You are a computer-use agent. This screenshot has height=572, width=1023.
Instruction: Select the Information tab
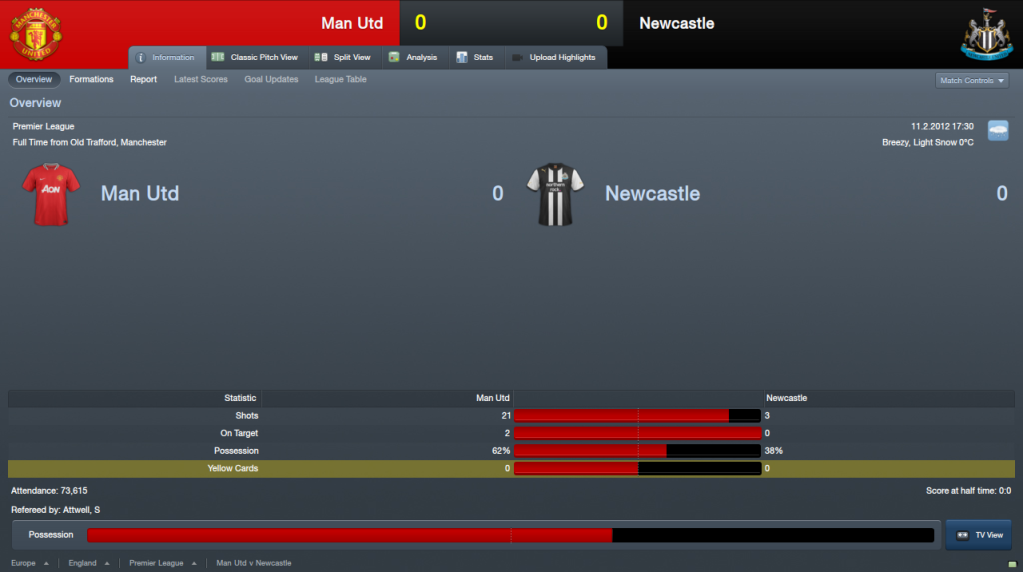point(166,57)
